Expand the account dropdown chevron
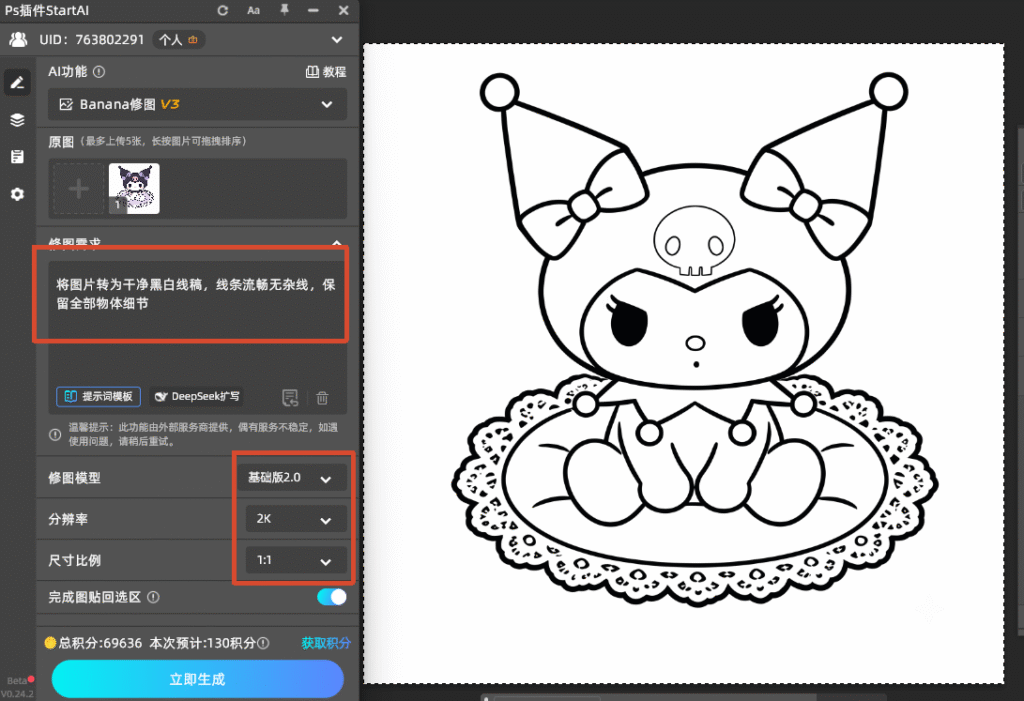 (337, 40)
